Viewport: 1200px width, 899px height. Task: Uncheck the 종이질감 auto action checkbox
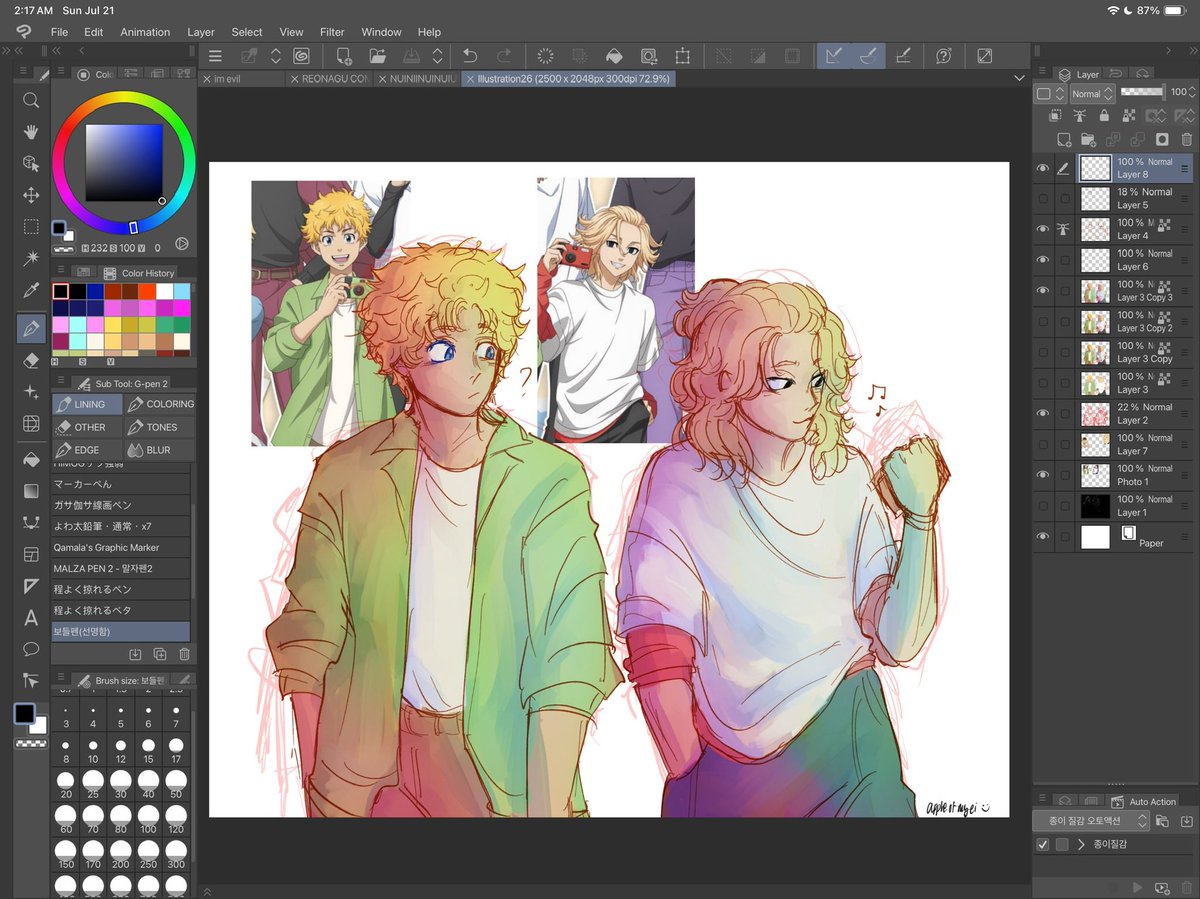coord(1043,844)
